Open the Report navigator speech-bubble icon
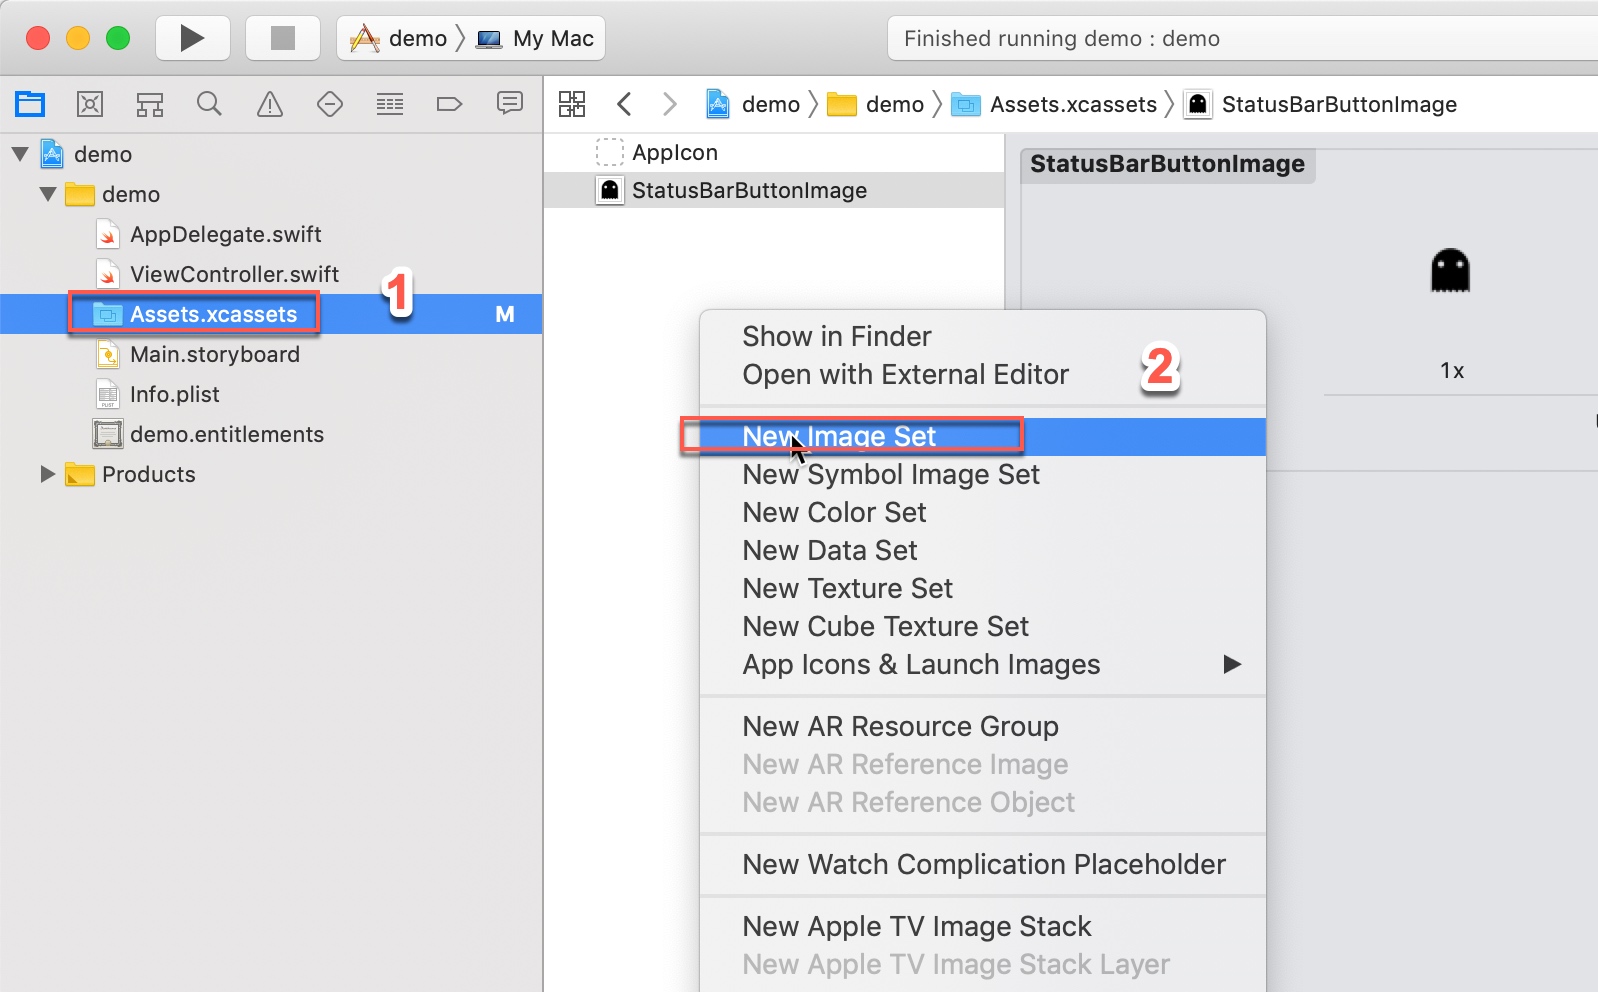1598x992 pixels. tap(510, 104)
